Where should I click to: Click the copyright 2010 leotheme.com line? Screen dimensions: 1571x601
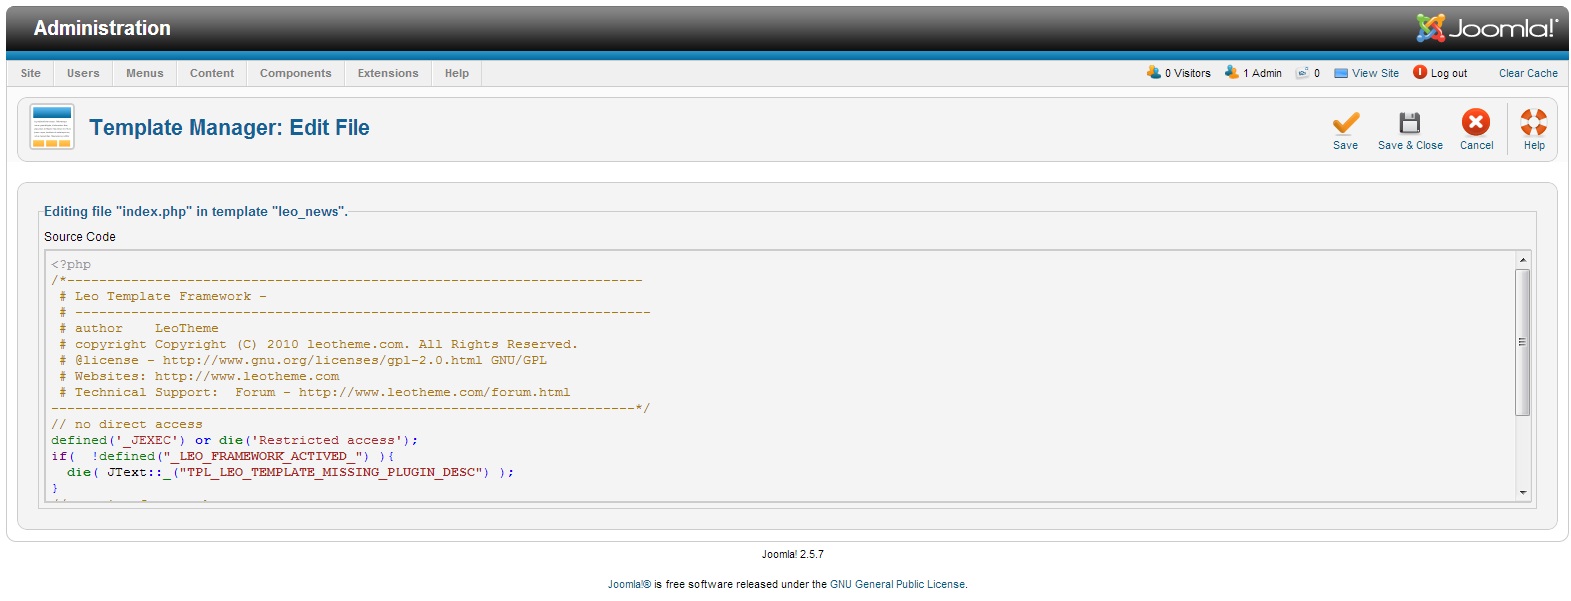(319, 344)
